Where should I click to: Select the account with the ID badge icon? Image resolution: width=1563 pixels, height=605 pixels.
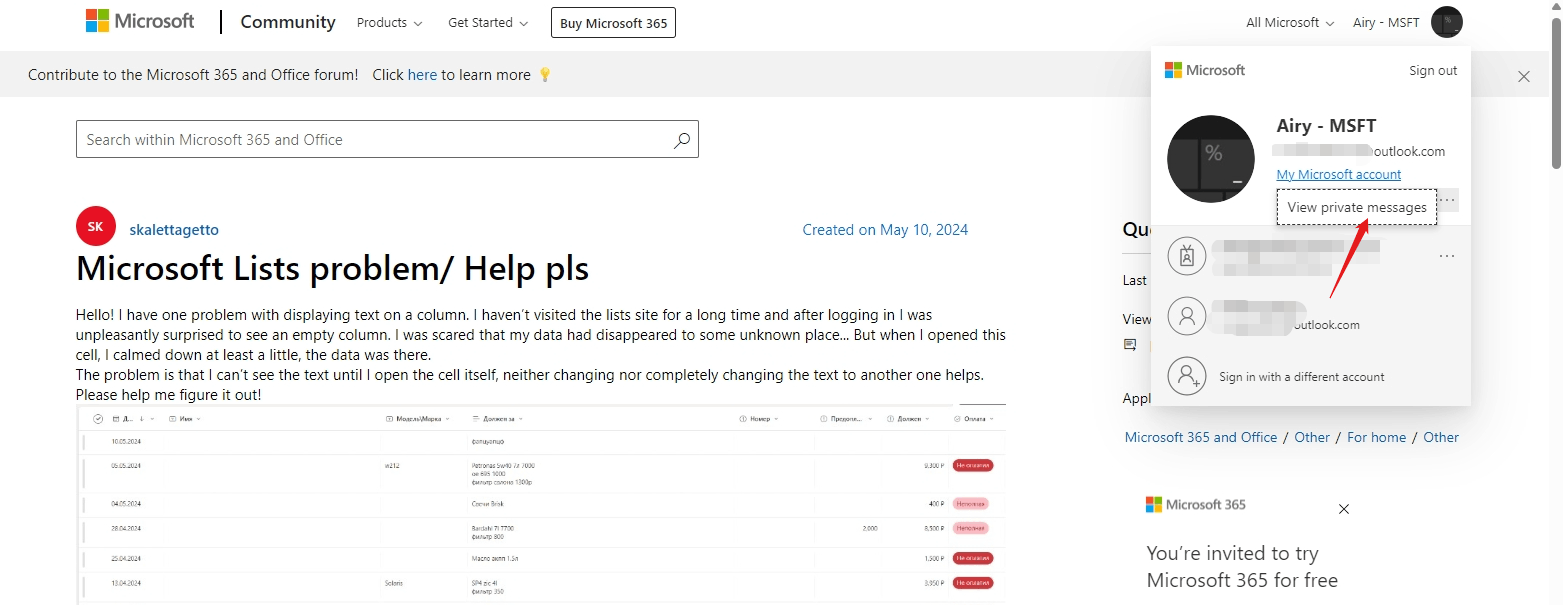tap(1186, 256)
